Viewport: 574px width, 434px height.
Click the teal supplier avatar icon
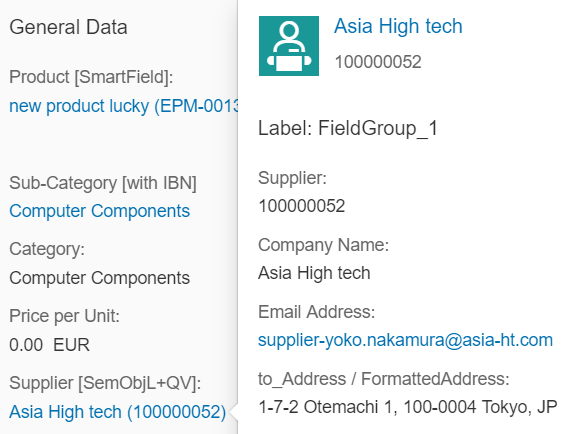pos(289,46)
